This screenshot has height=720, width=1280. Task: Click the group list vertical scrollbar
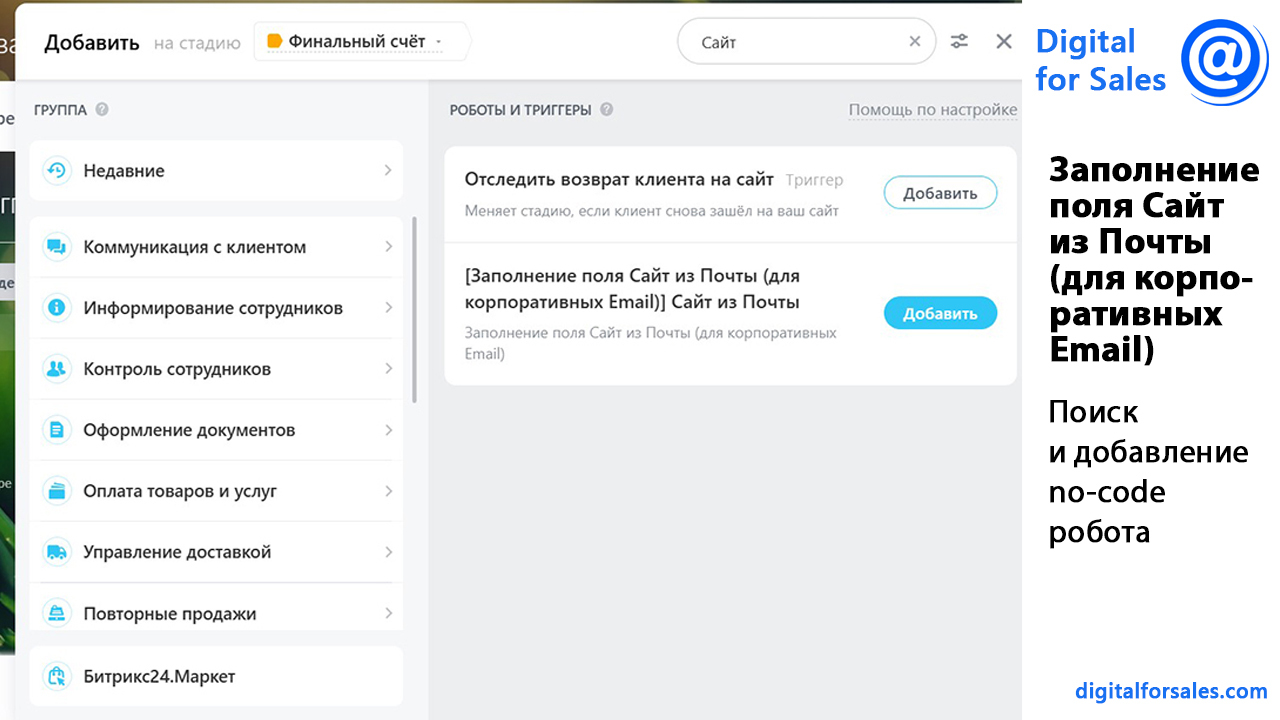click(x=414, y=310)
